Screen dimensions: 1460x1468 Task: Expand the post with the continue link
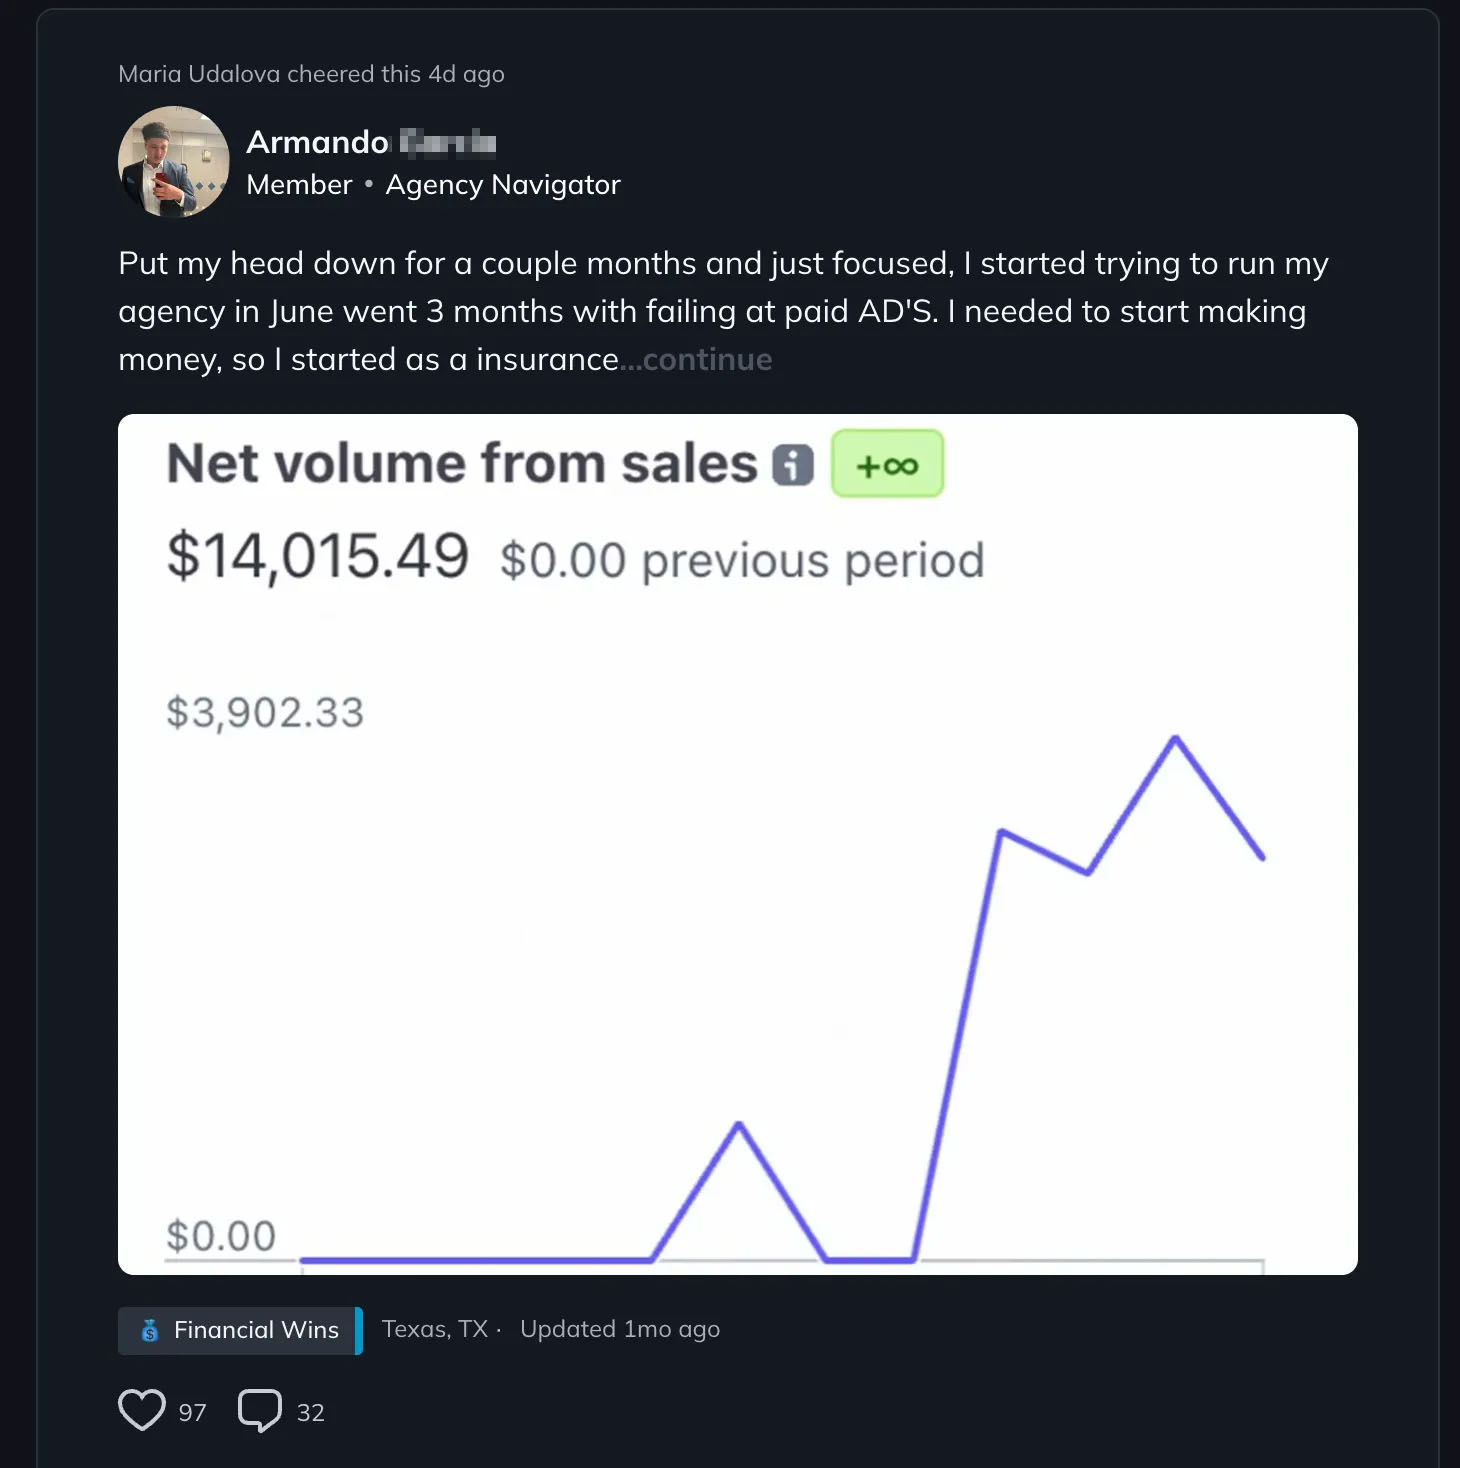pyautogui.click(x=707, y=359)
